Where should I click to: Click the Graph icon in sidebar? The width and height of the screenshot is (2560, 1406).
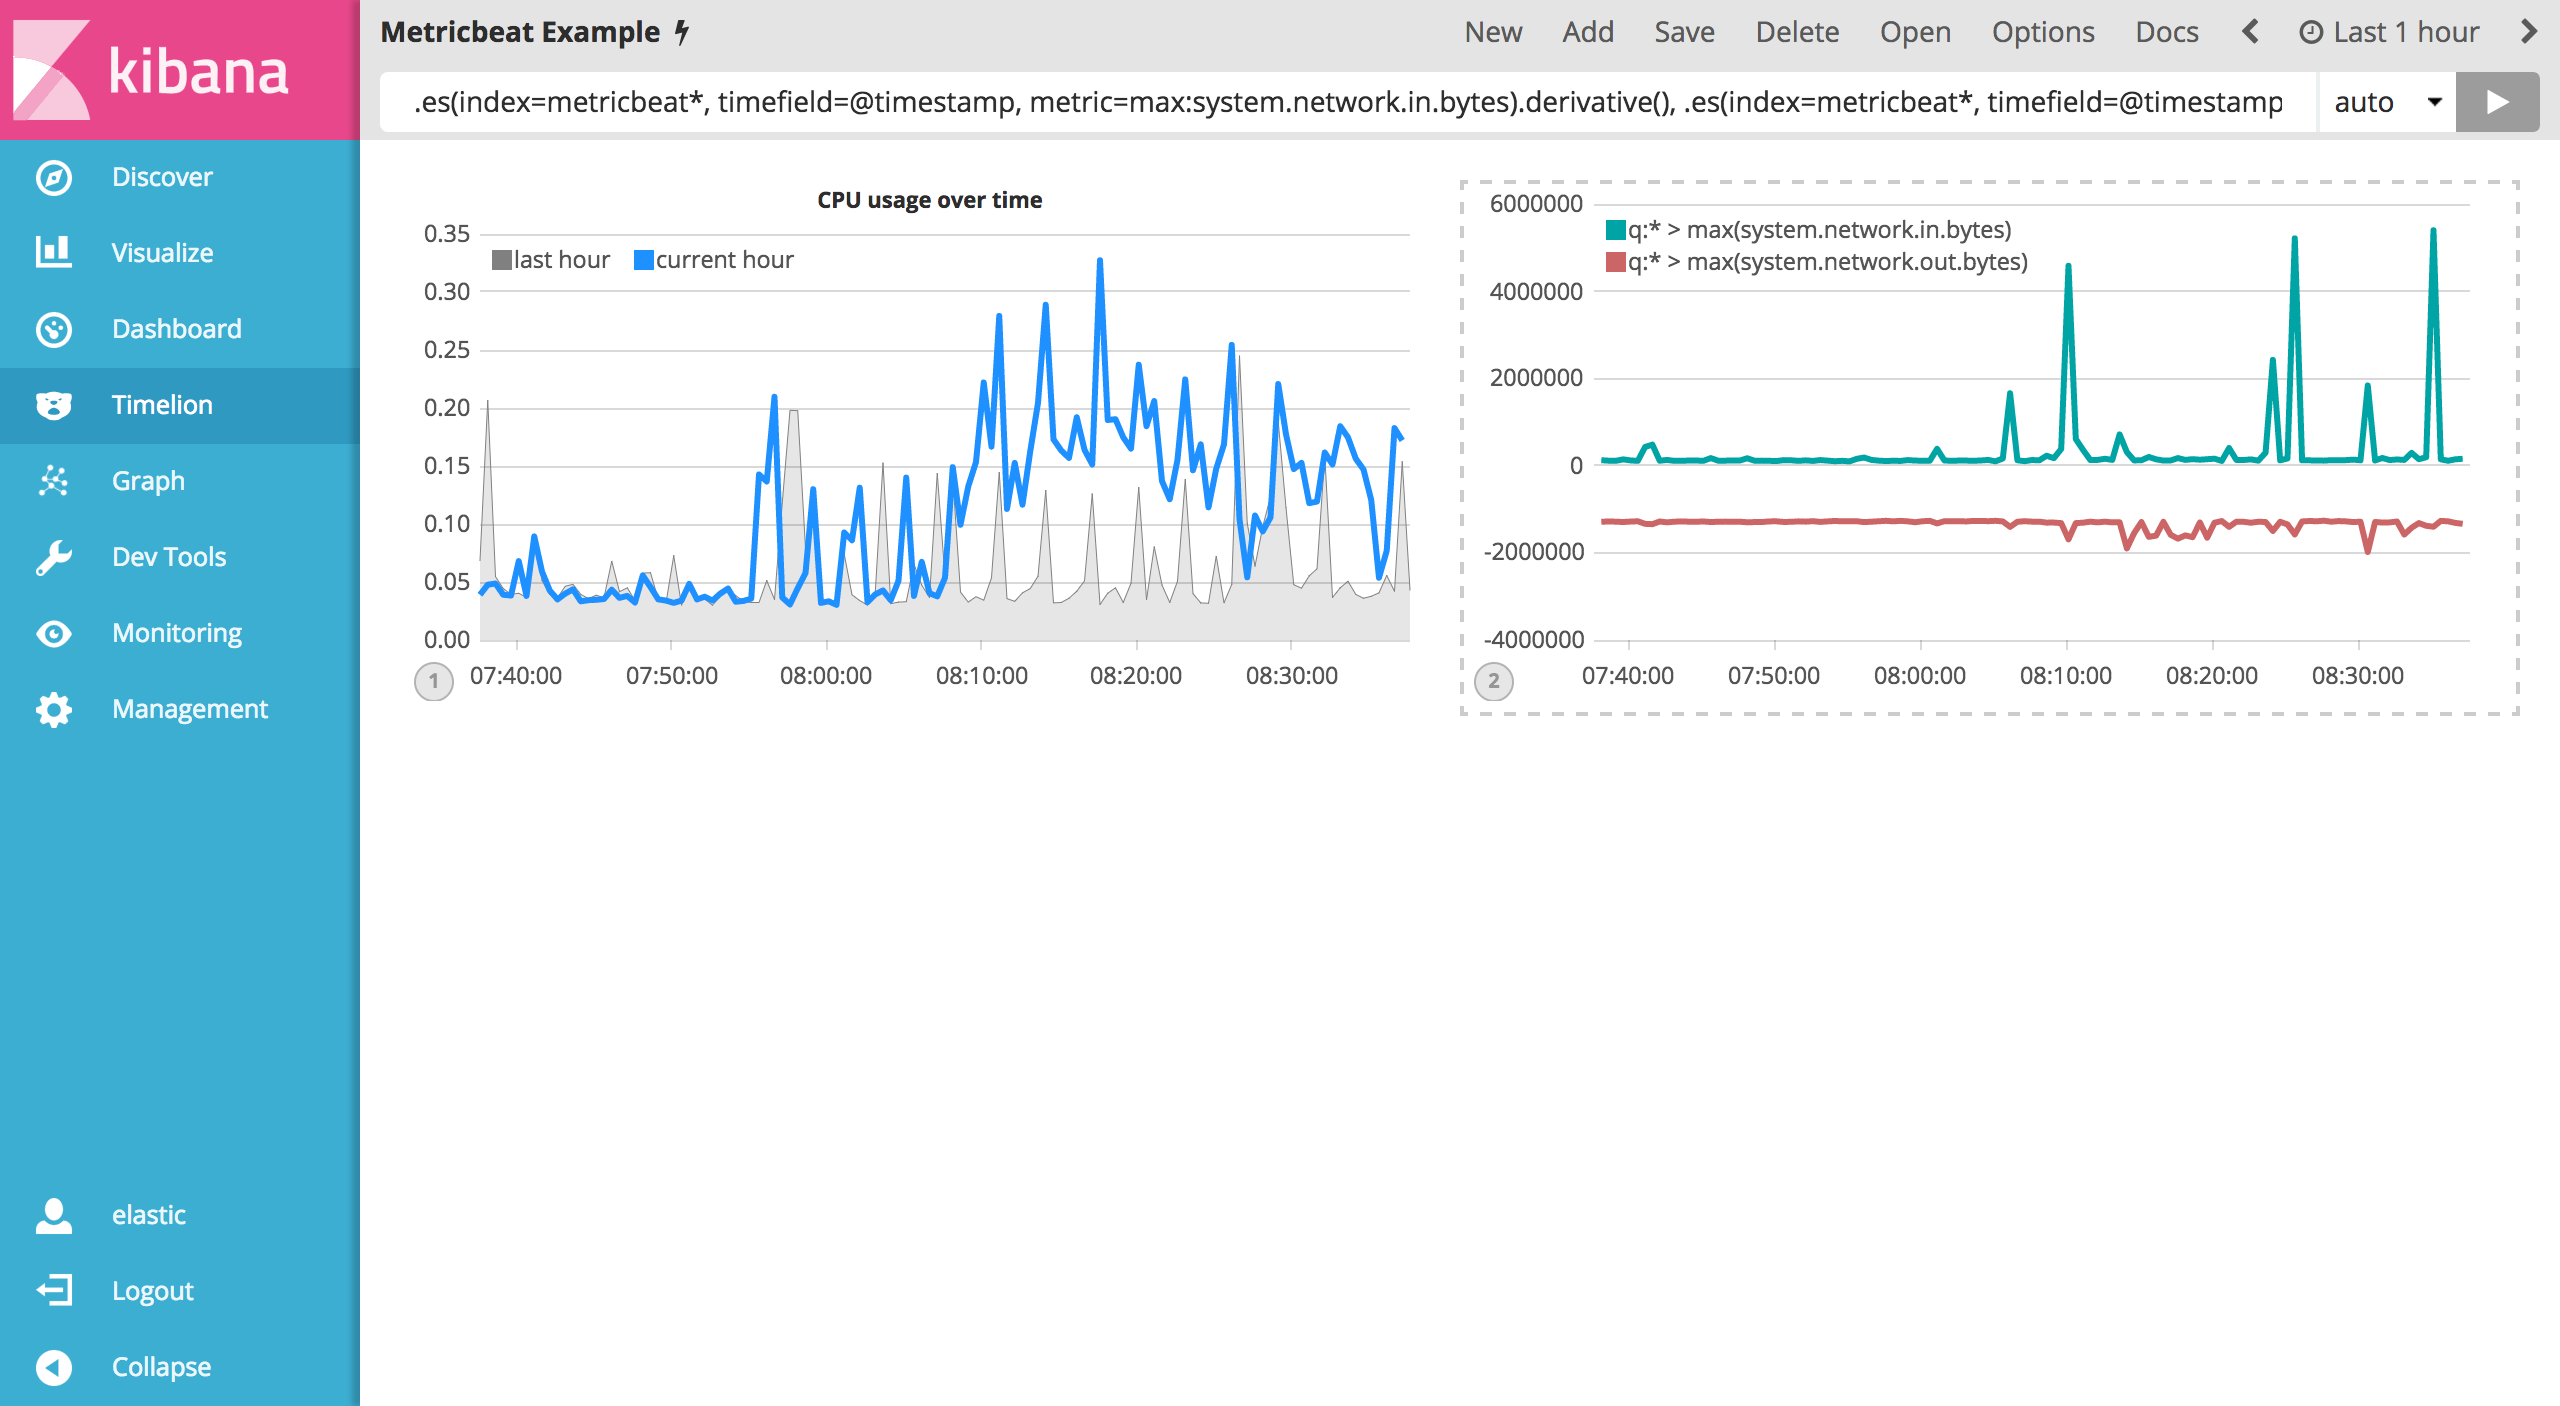(54, 480)
